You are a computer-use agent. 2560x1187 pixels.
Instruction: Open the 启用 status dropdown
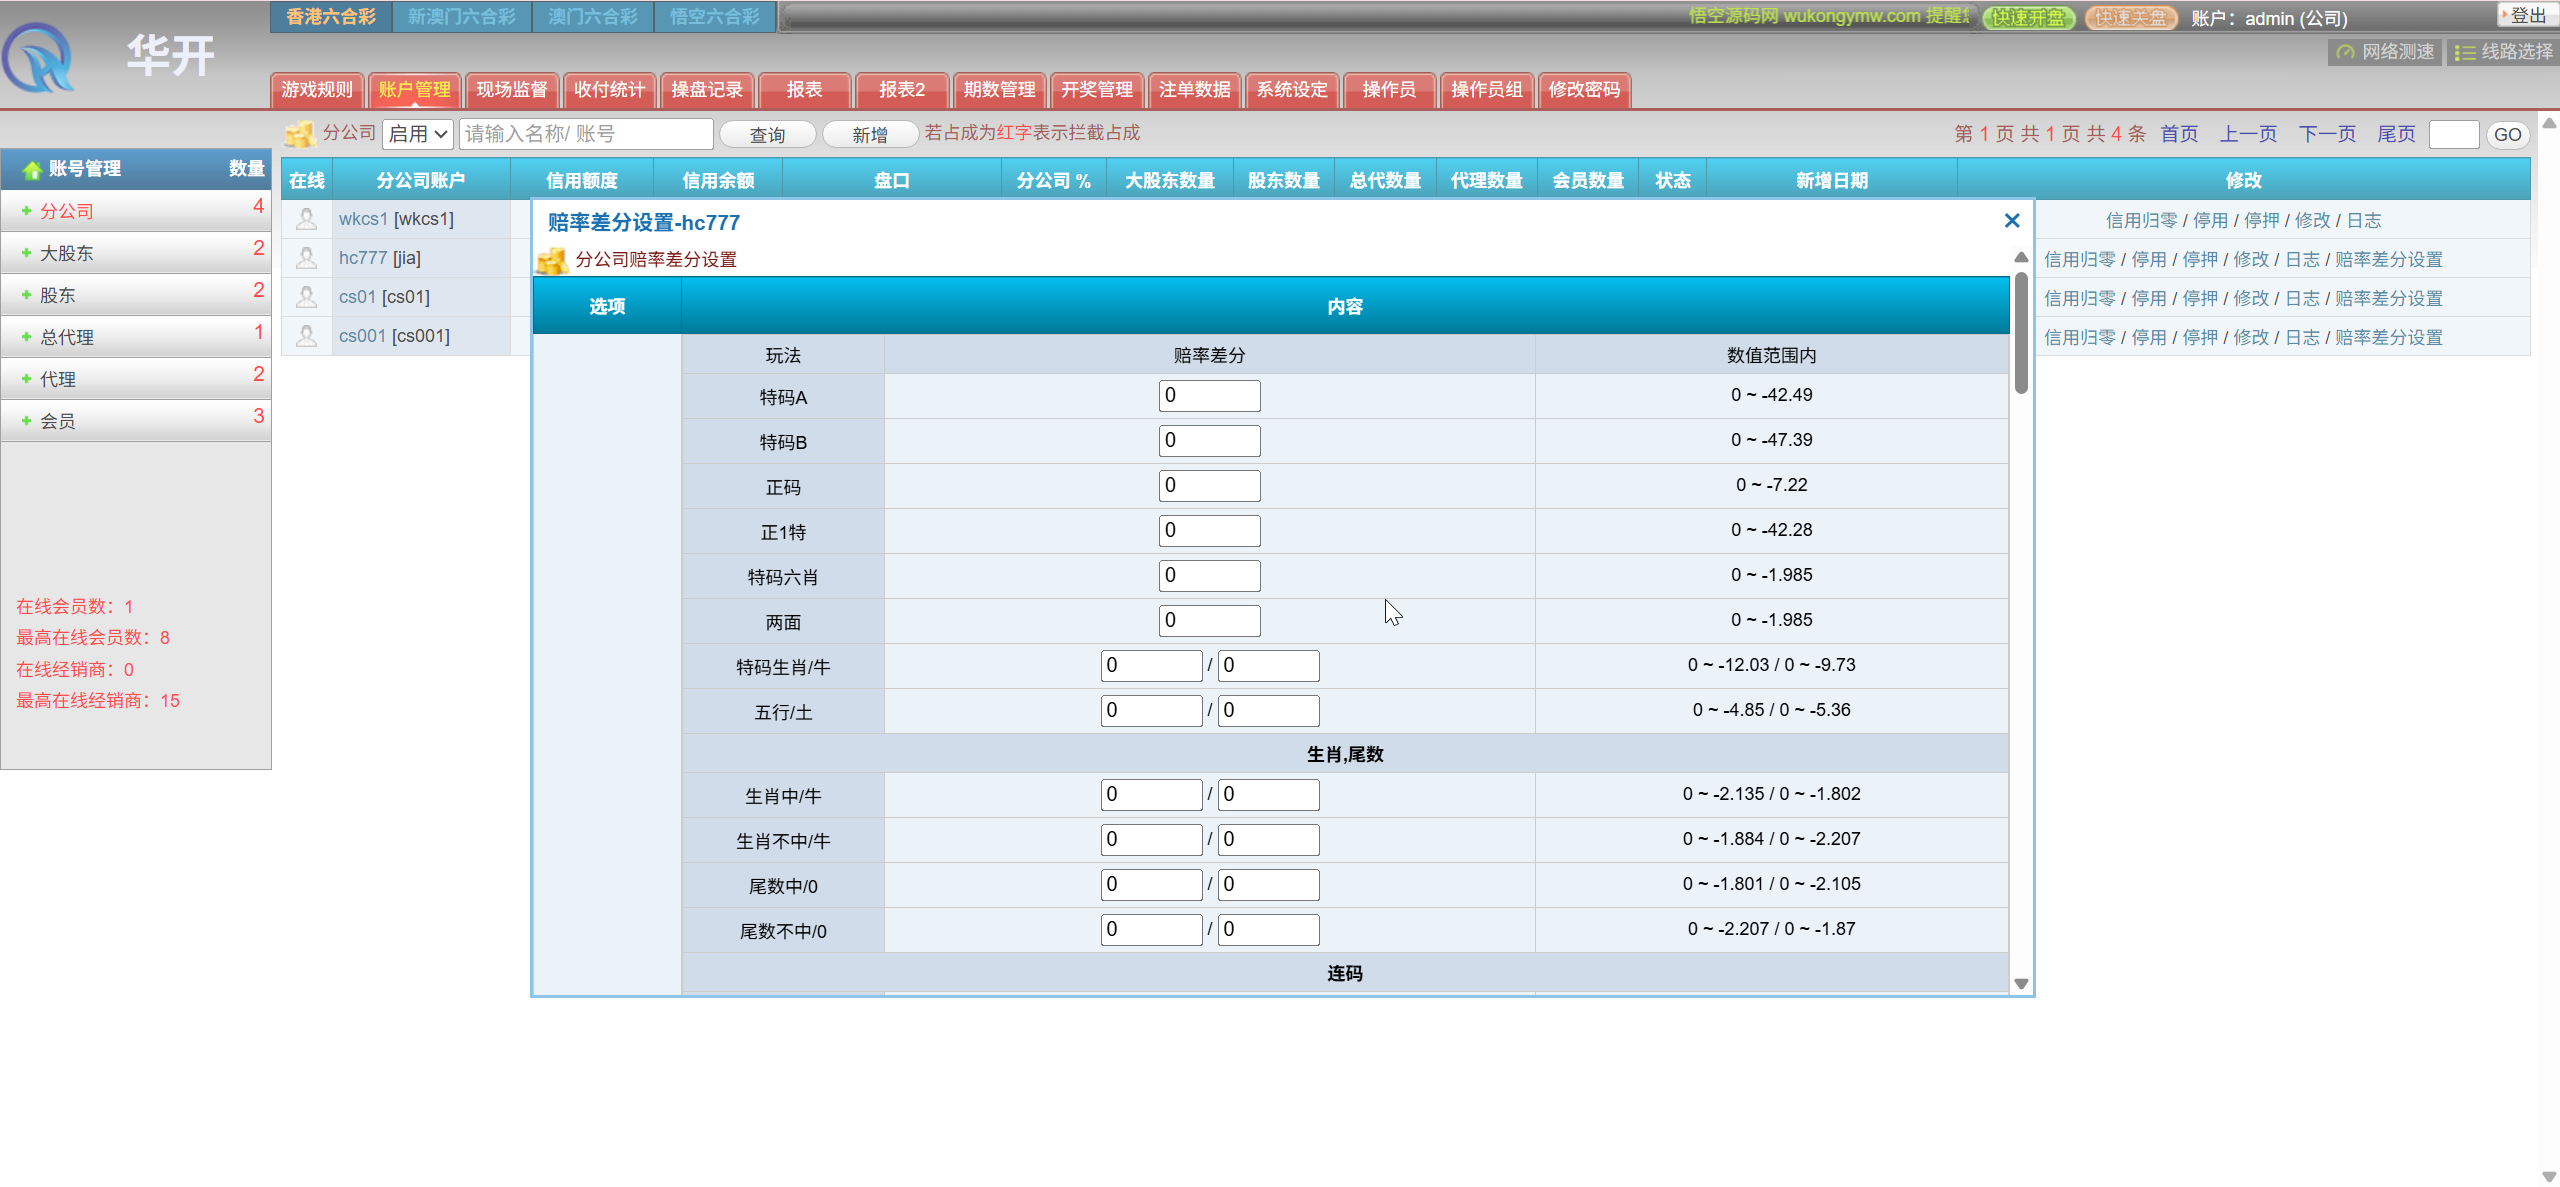[x=417, y=134]
